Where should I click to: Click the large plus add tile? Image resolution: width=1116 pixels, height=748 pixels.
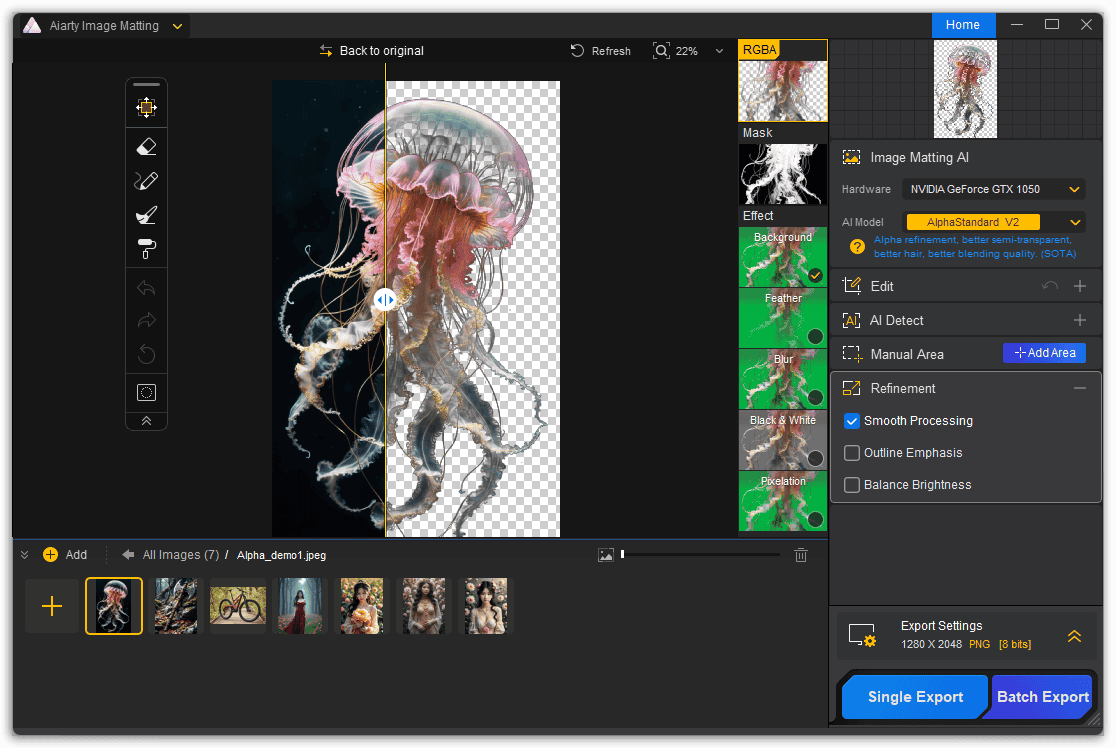pos(52,606)
